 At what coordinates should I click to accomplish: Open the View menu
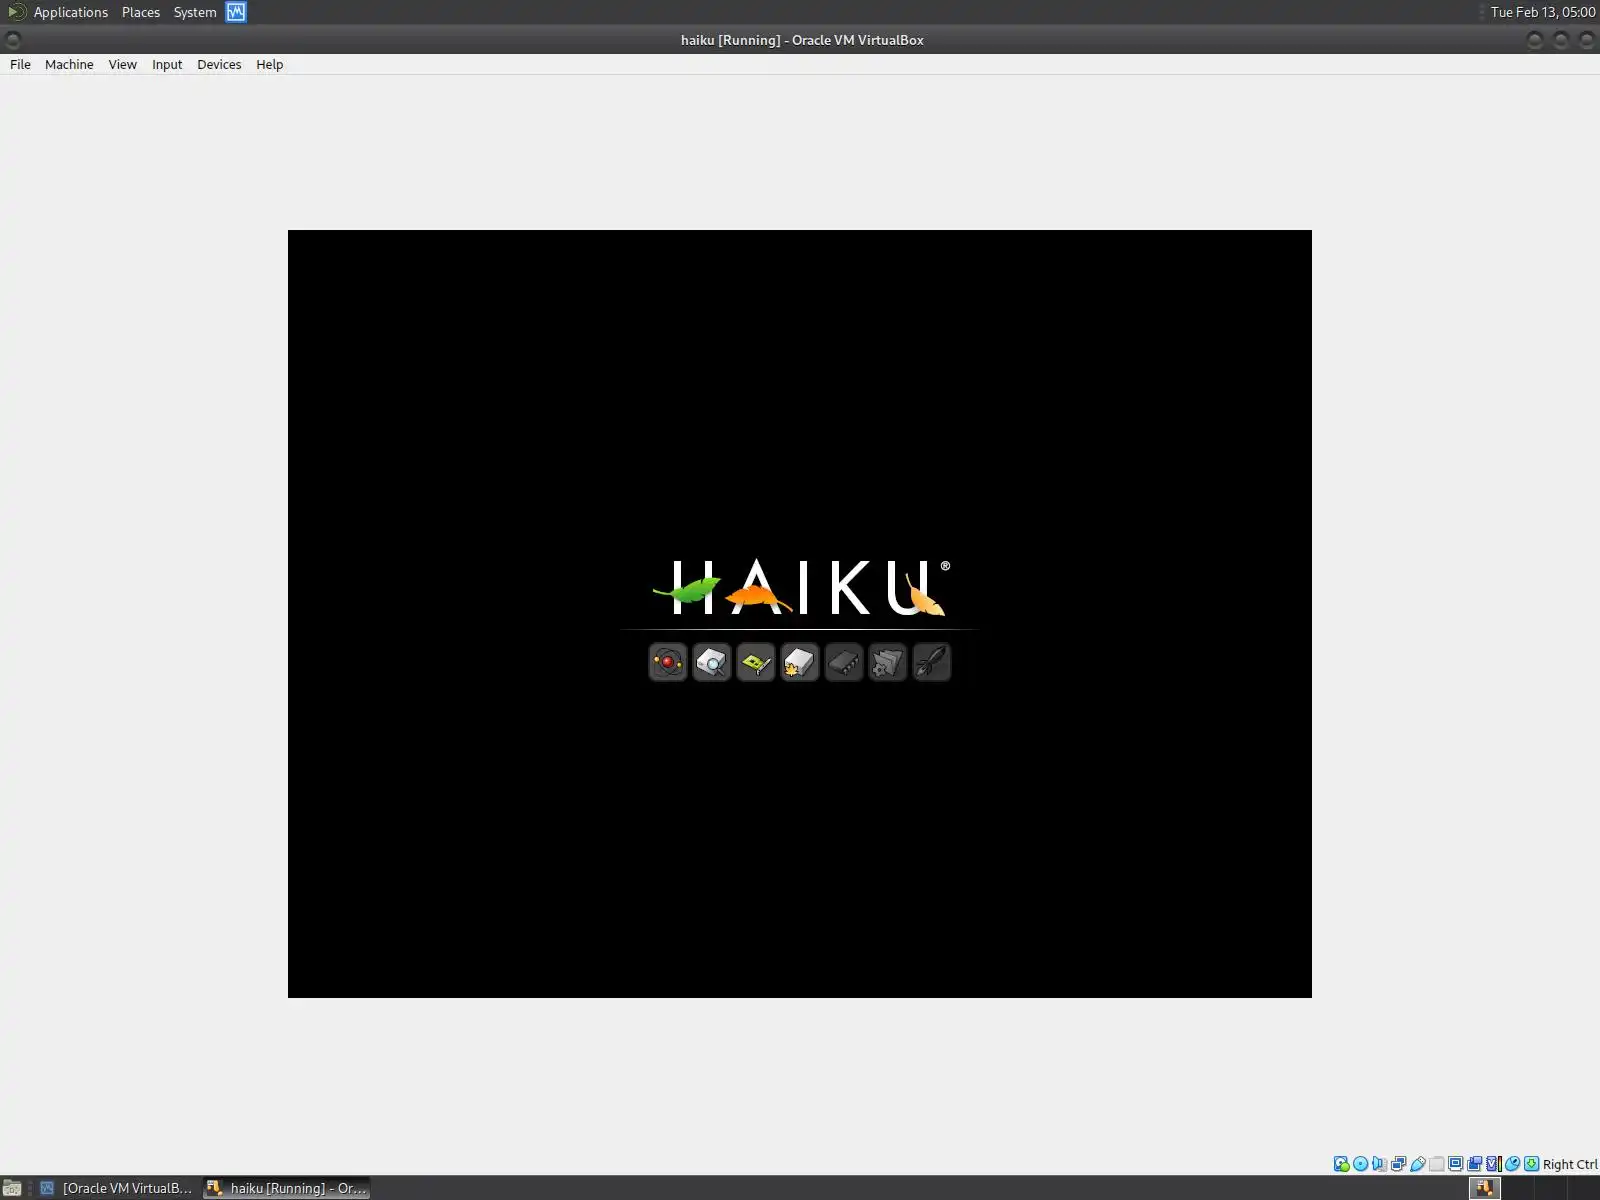click(x=122, y=64)
